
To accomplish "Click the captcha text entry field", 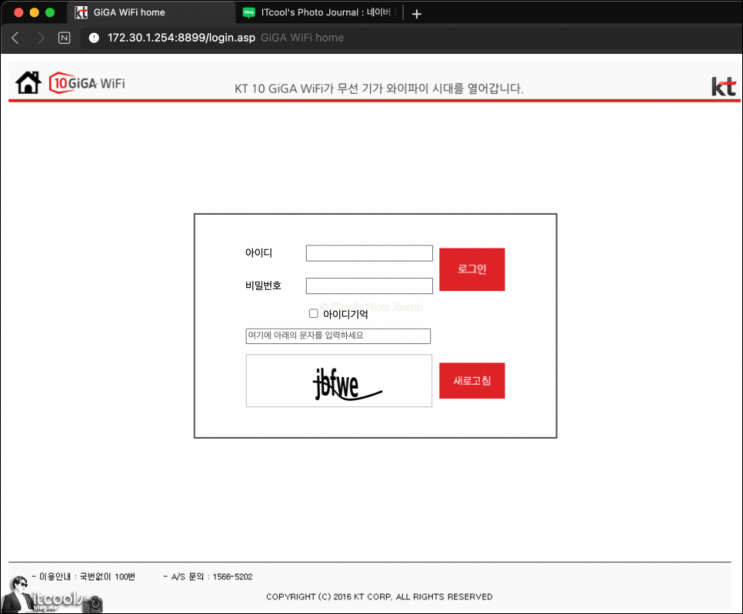I will click(338, 336).
